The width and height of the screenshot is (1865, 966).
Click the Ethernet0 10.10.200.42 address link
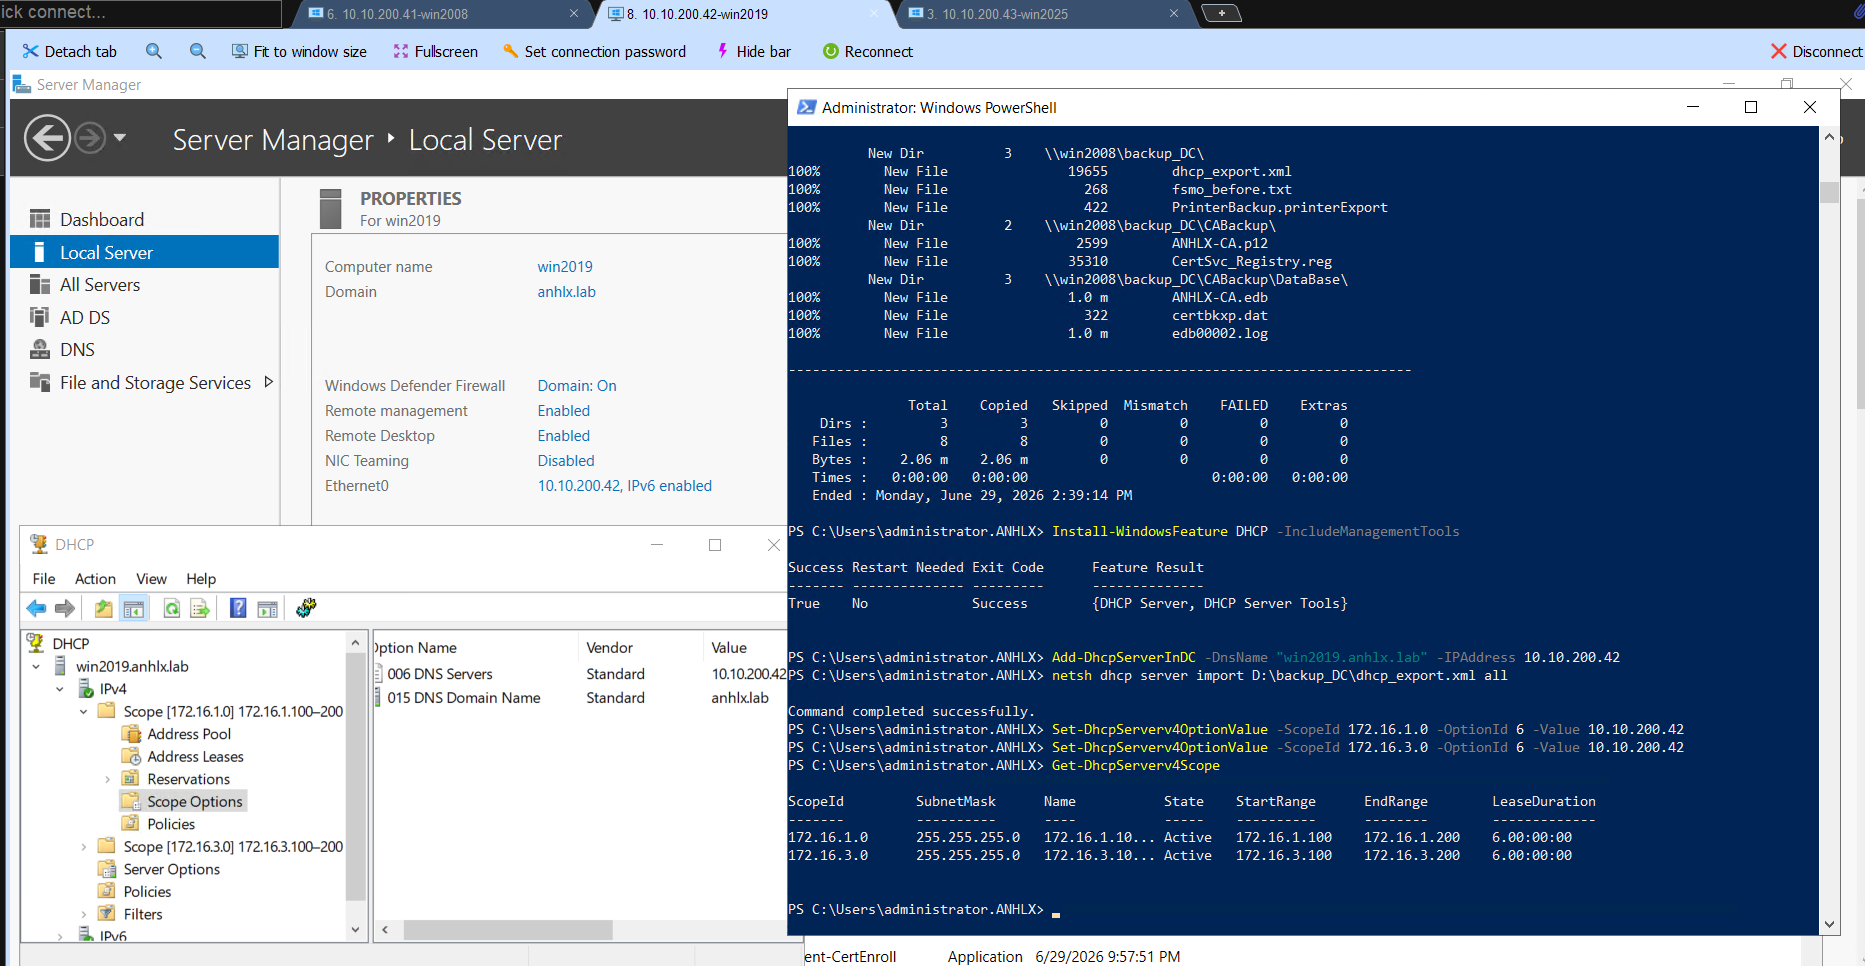coord(625,486)
